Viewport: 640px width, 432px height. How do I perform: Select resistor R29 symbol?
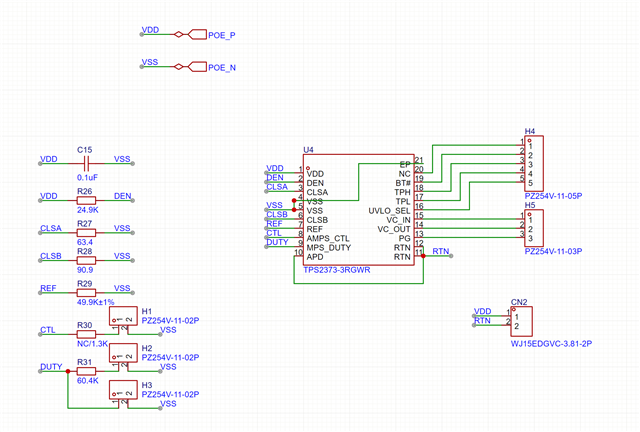coord(87,293)
